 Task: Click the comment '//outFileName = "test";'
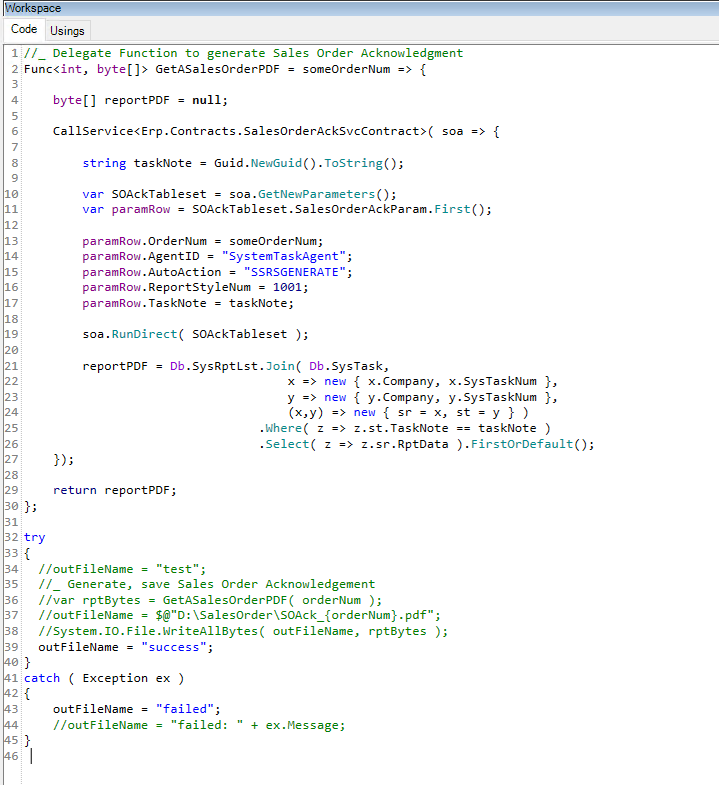(122, 569)
